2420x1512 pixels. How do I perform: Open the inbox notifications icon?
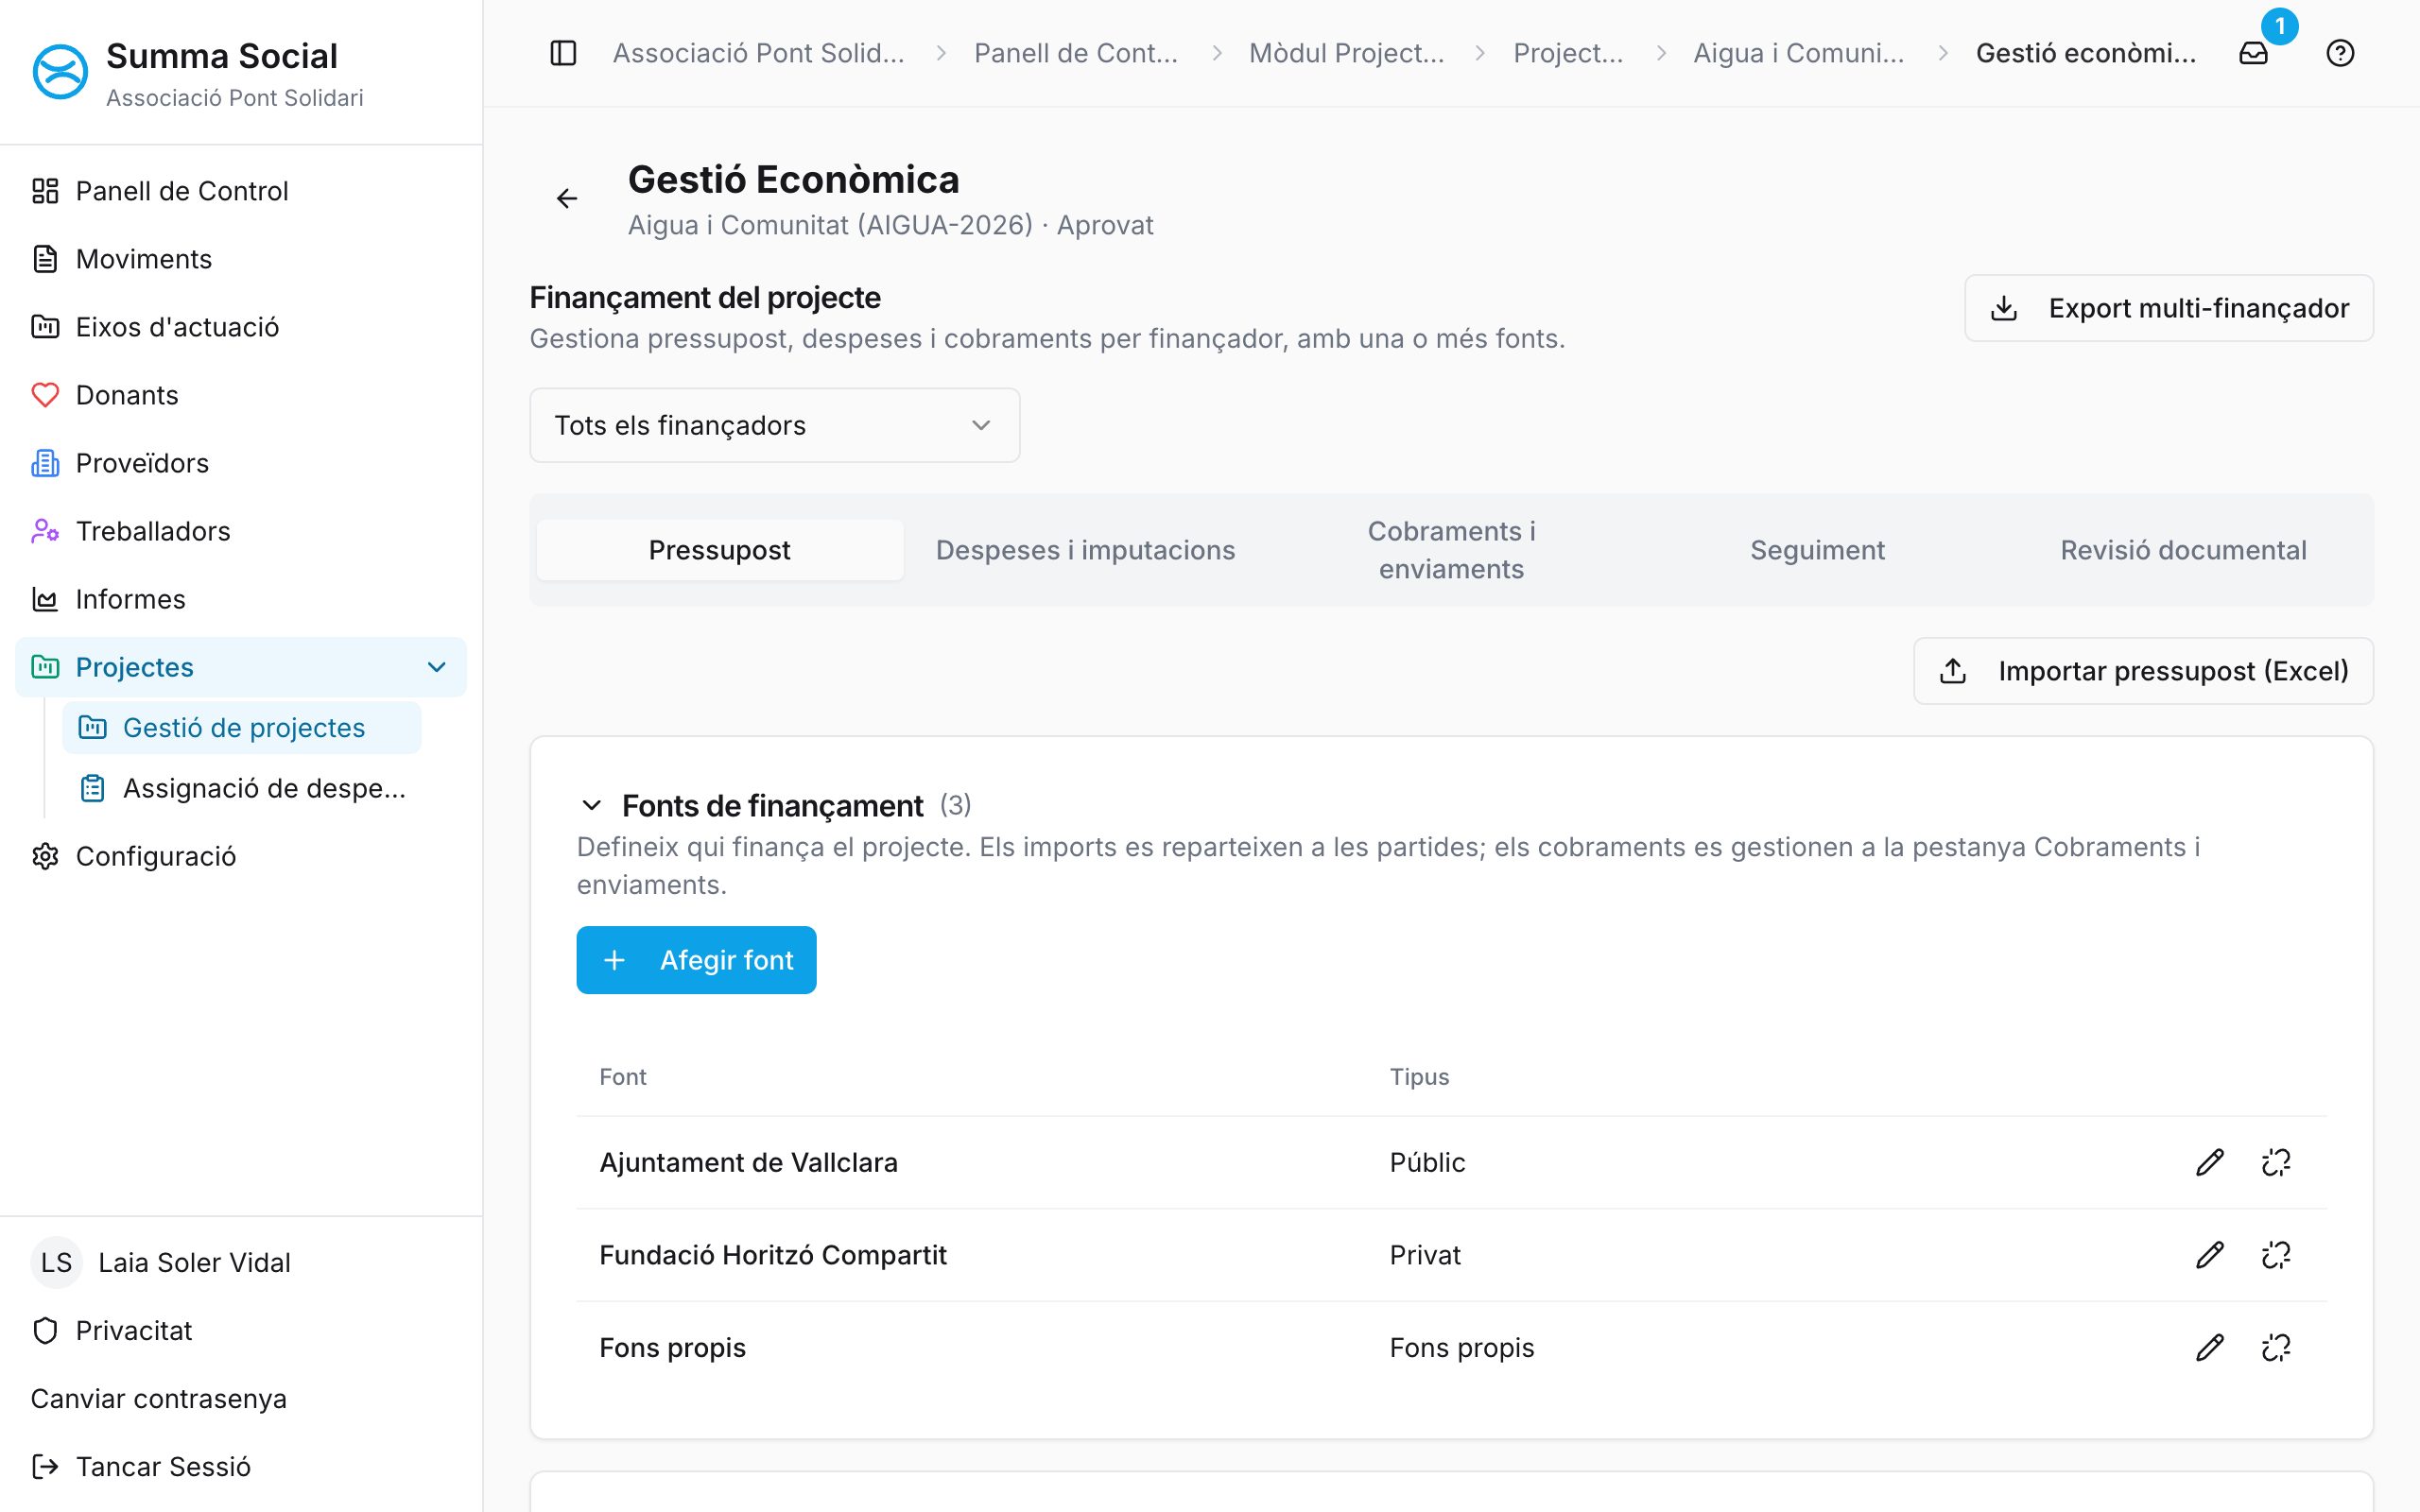(x=2253, y=53)
